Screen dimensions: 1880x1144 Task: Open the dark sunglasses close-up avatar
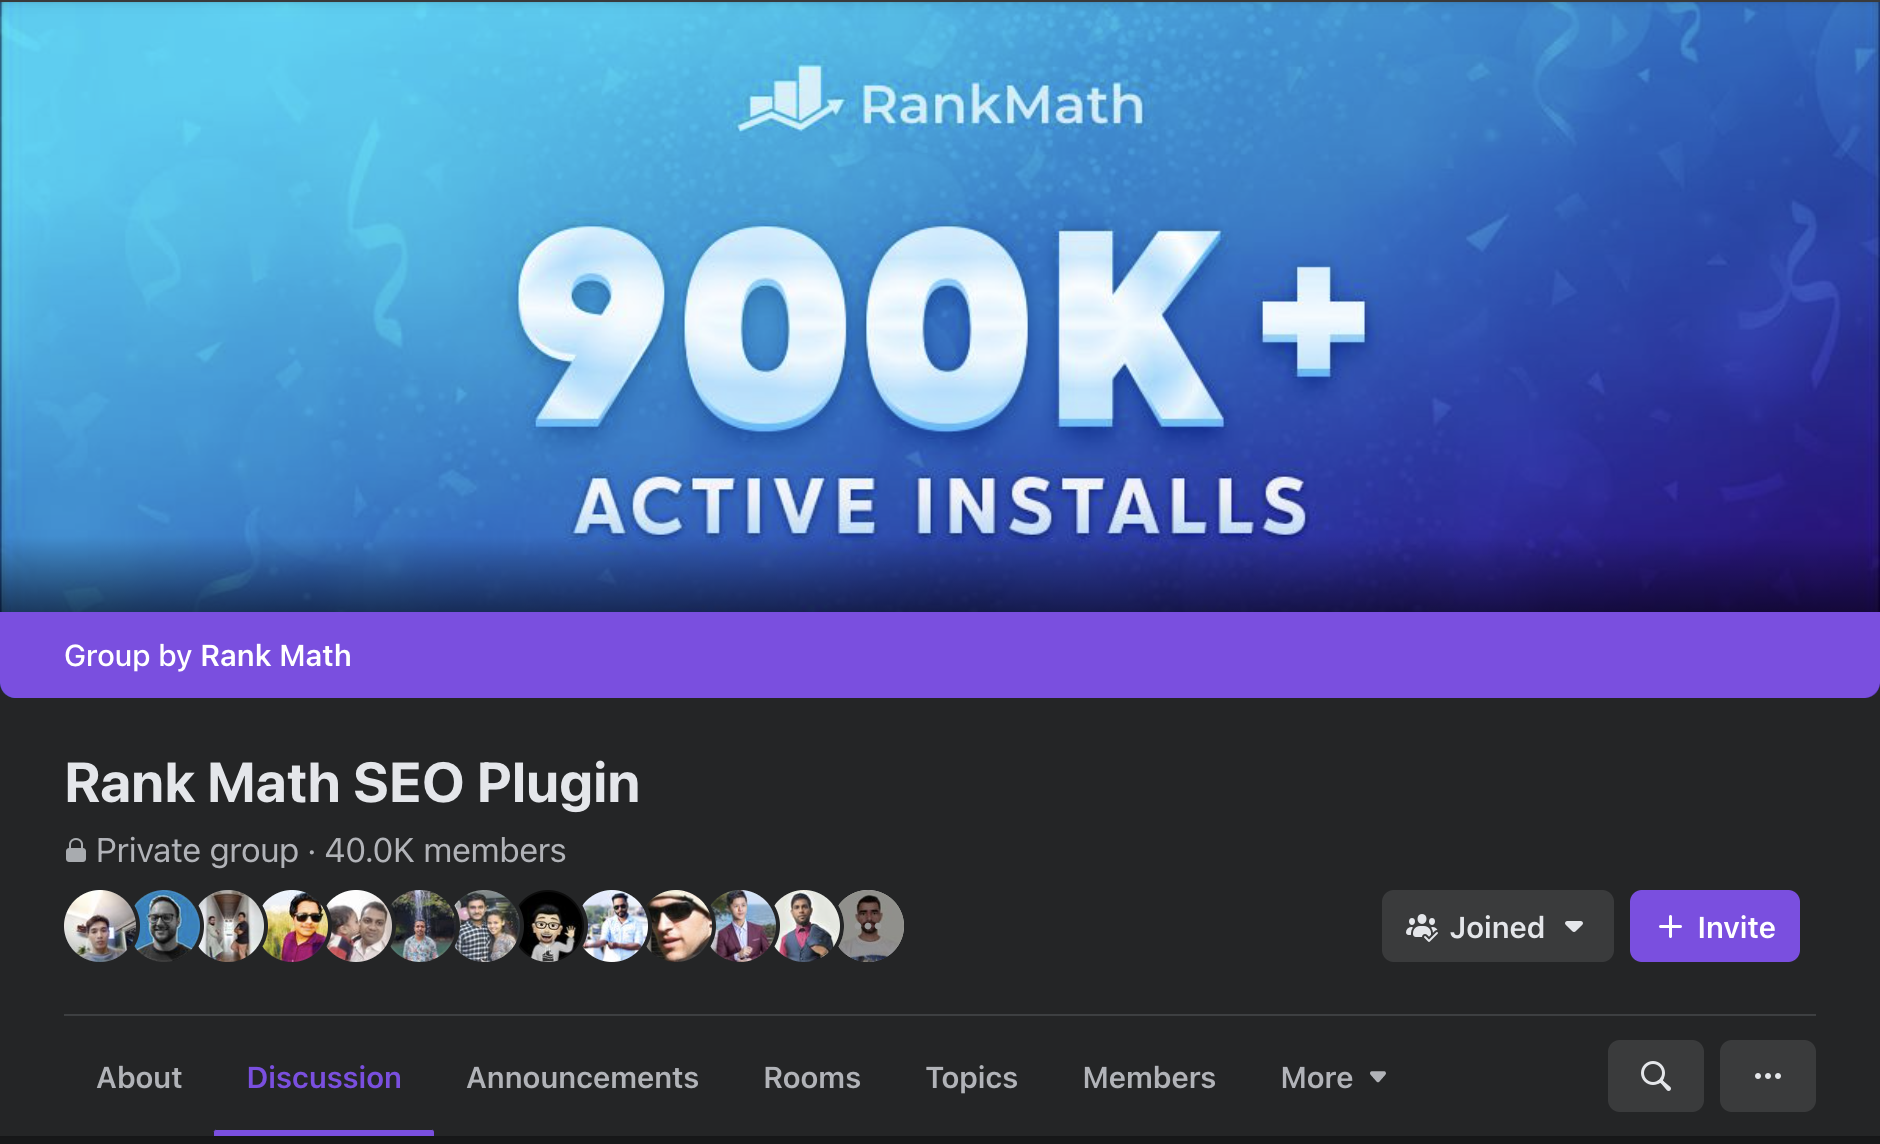(678, 926)
